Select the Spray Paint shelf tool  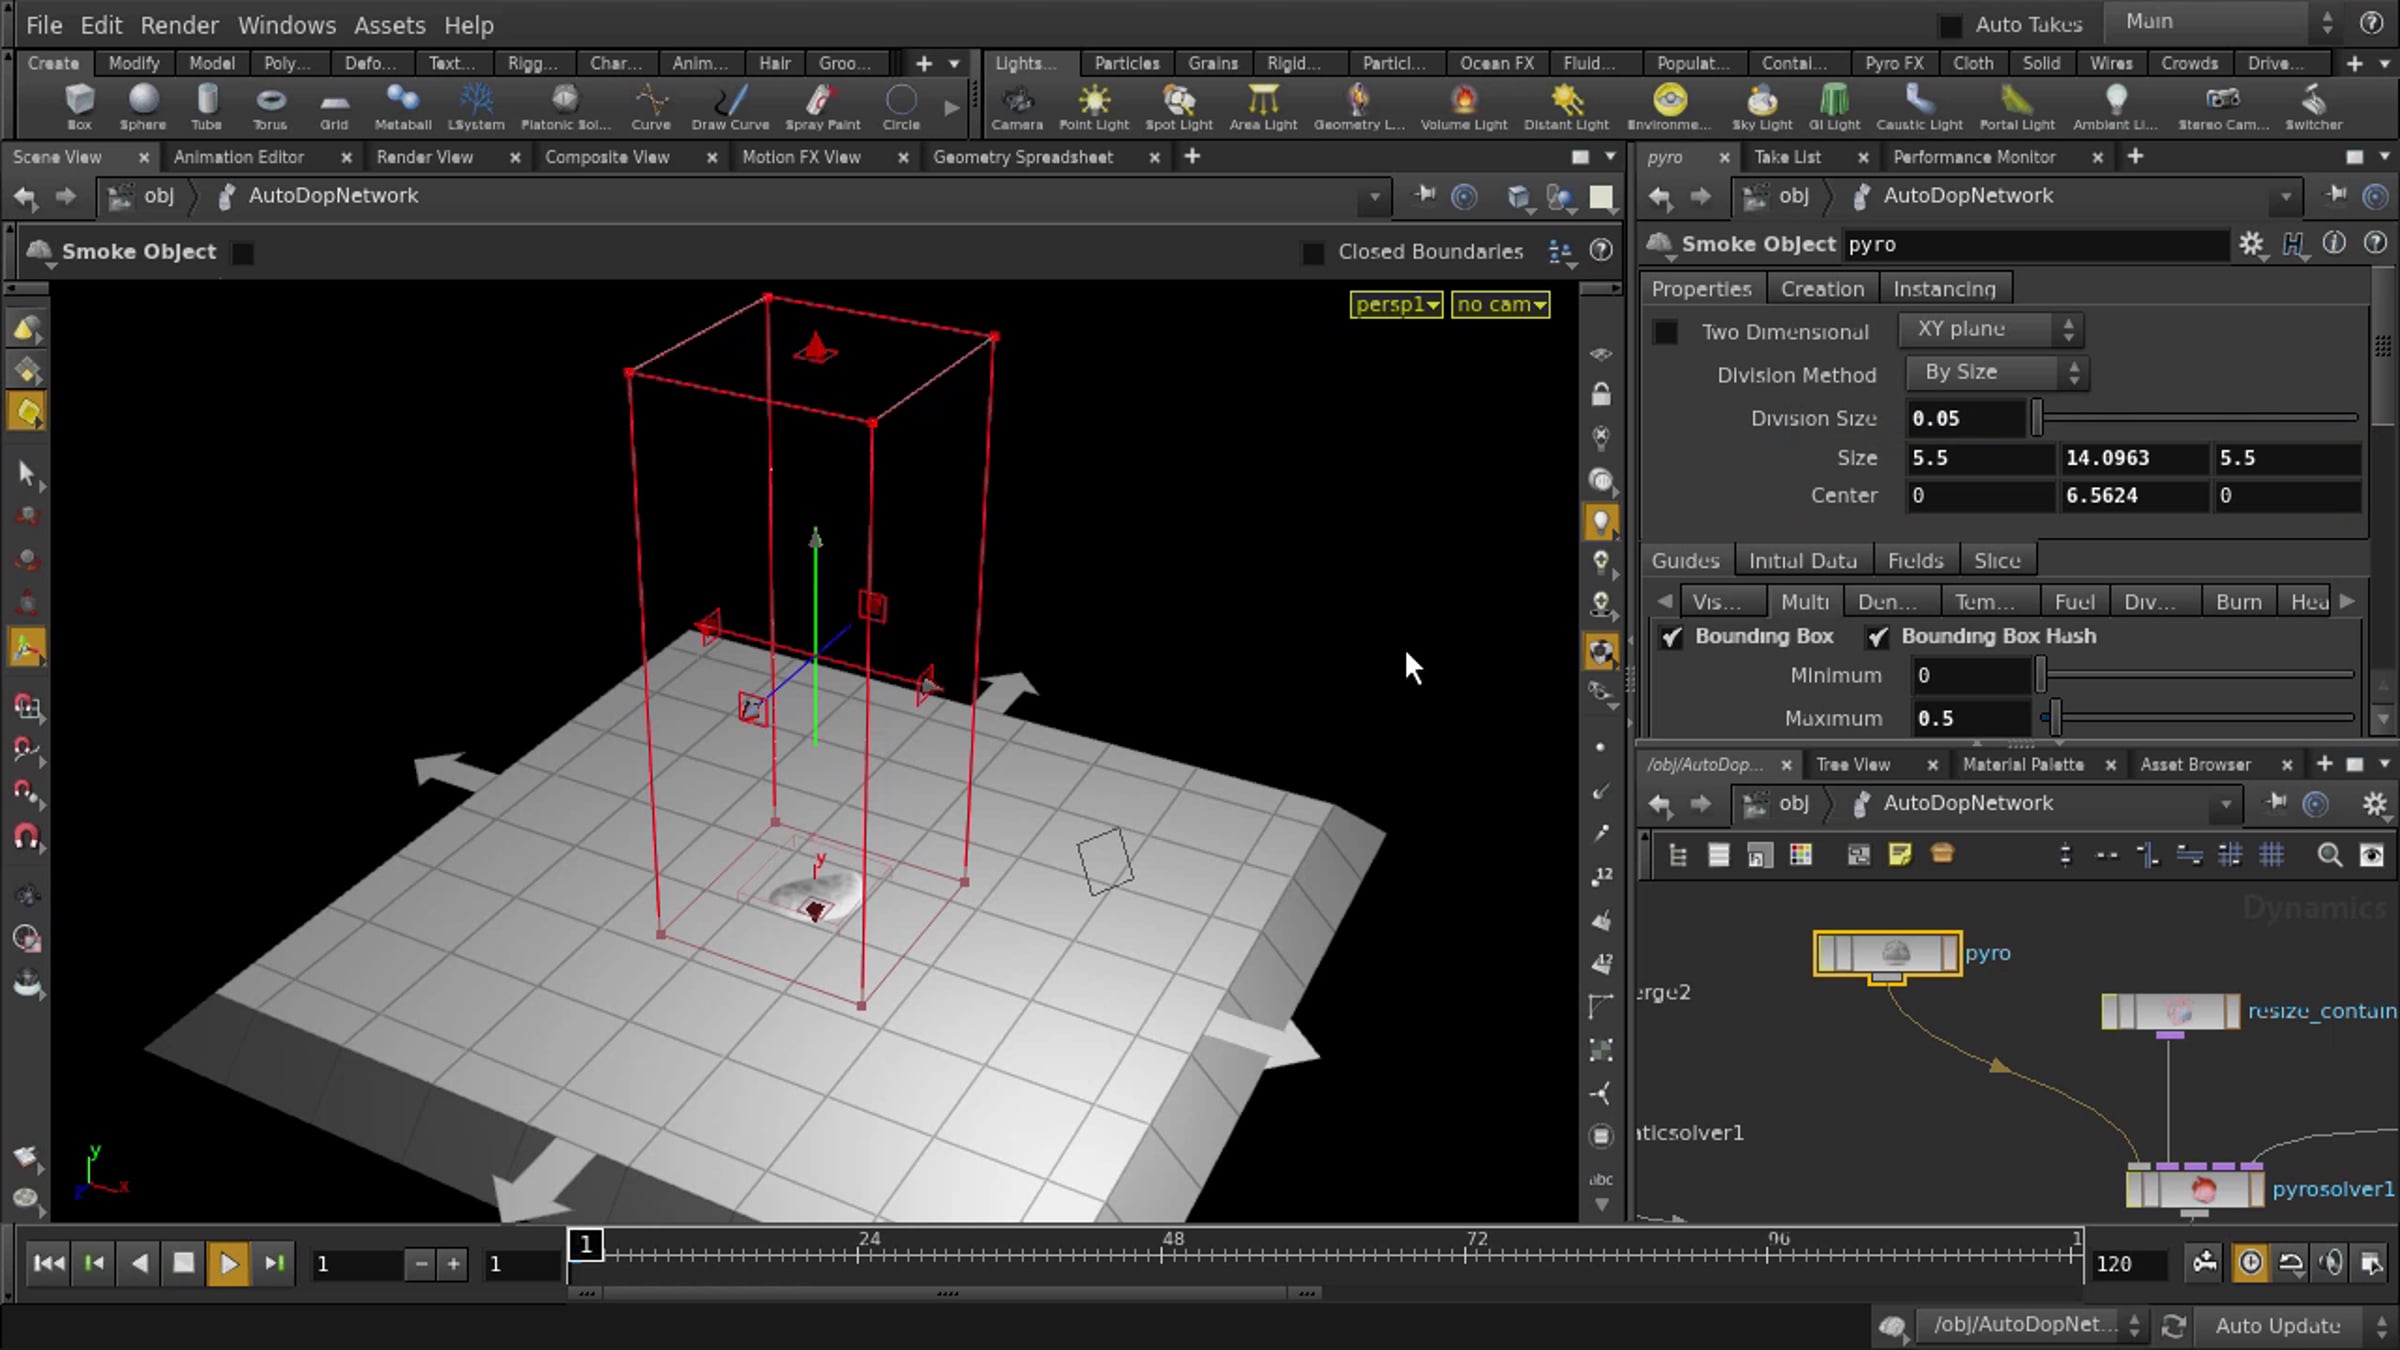[x=822, y=106]
